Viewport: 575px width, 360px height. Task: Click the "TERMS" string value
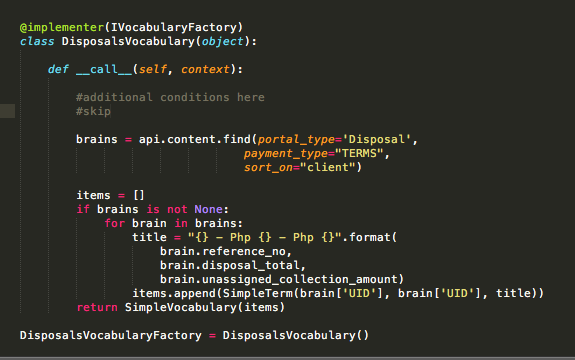(x=359, y=153)
